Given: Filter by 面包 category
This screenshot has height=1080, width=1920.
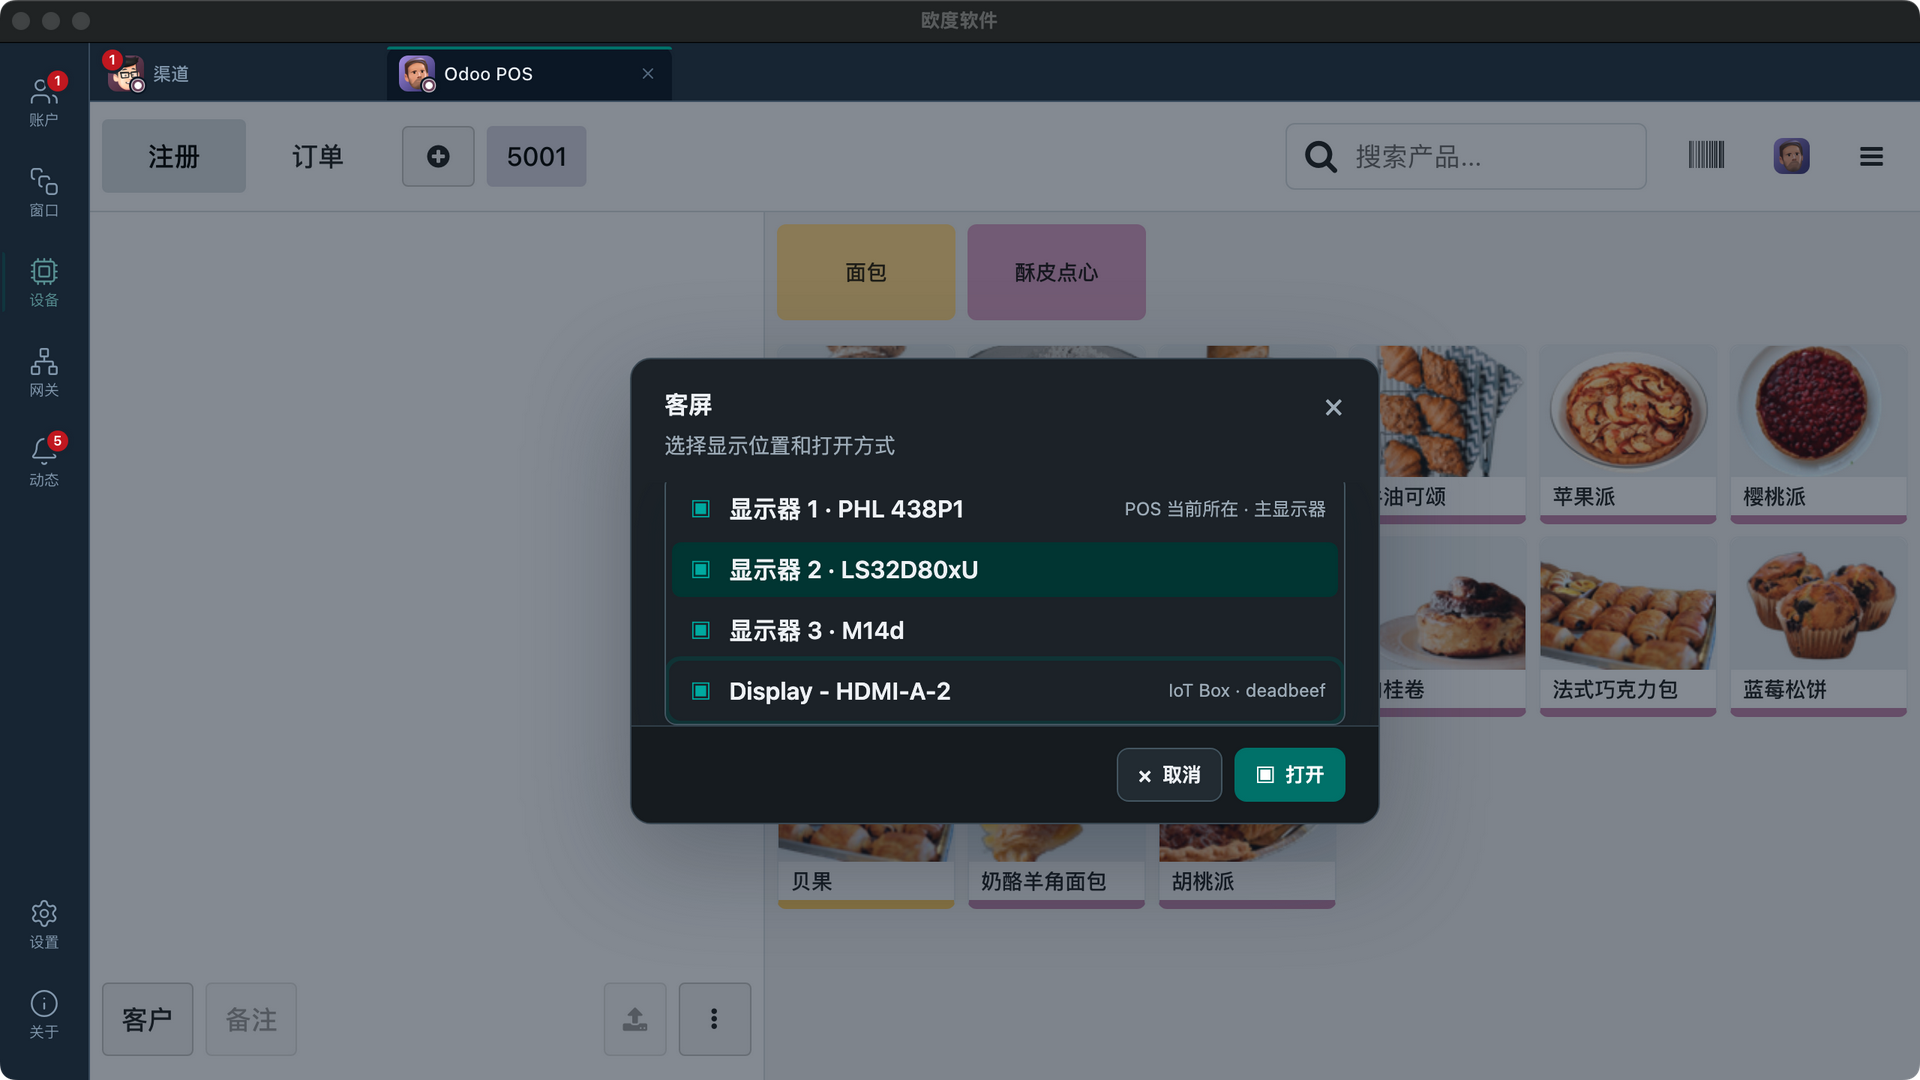Looking at the screenshot, I should click(866, 272).
